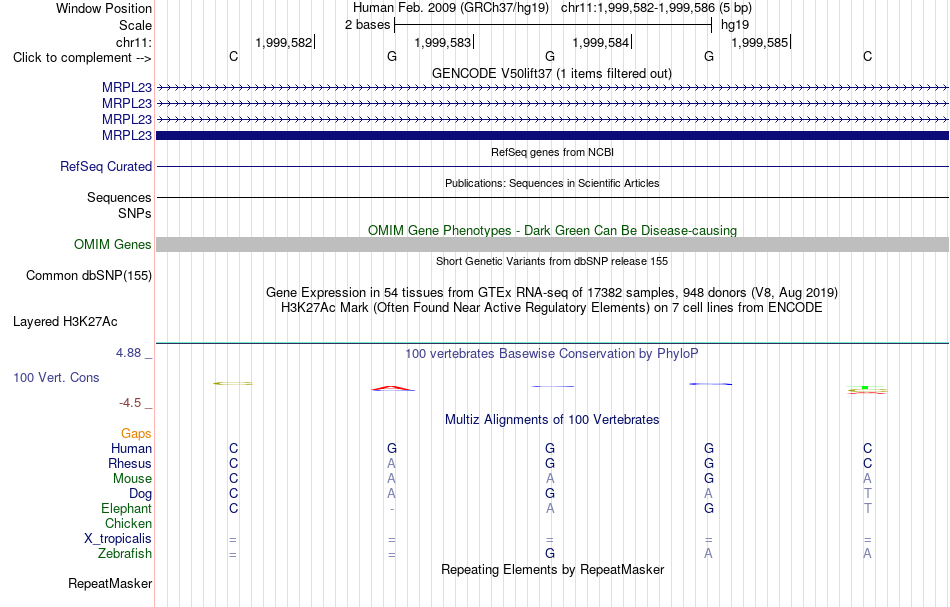Click 'Click to complement -->' label
The width and height of the screenshot is (950, 607).
[x=82, y=58]
